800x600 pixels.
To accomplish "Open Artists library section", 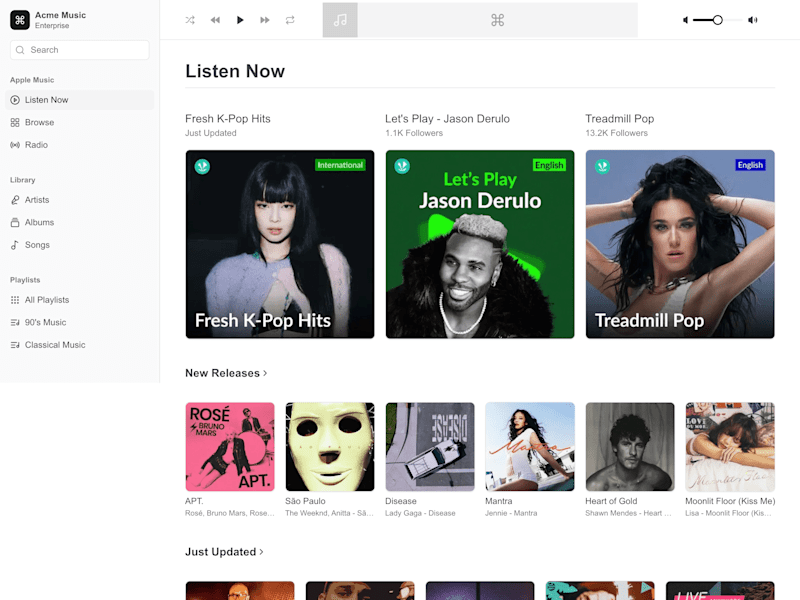I will pos(80,200).
